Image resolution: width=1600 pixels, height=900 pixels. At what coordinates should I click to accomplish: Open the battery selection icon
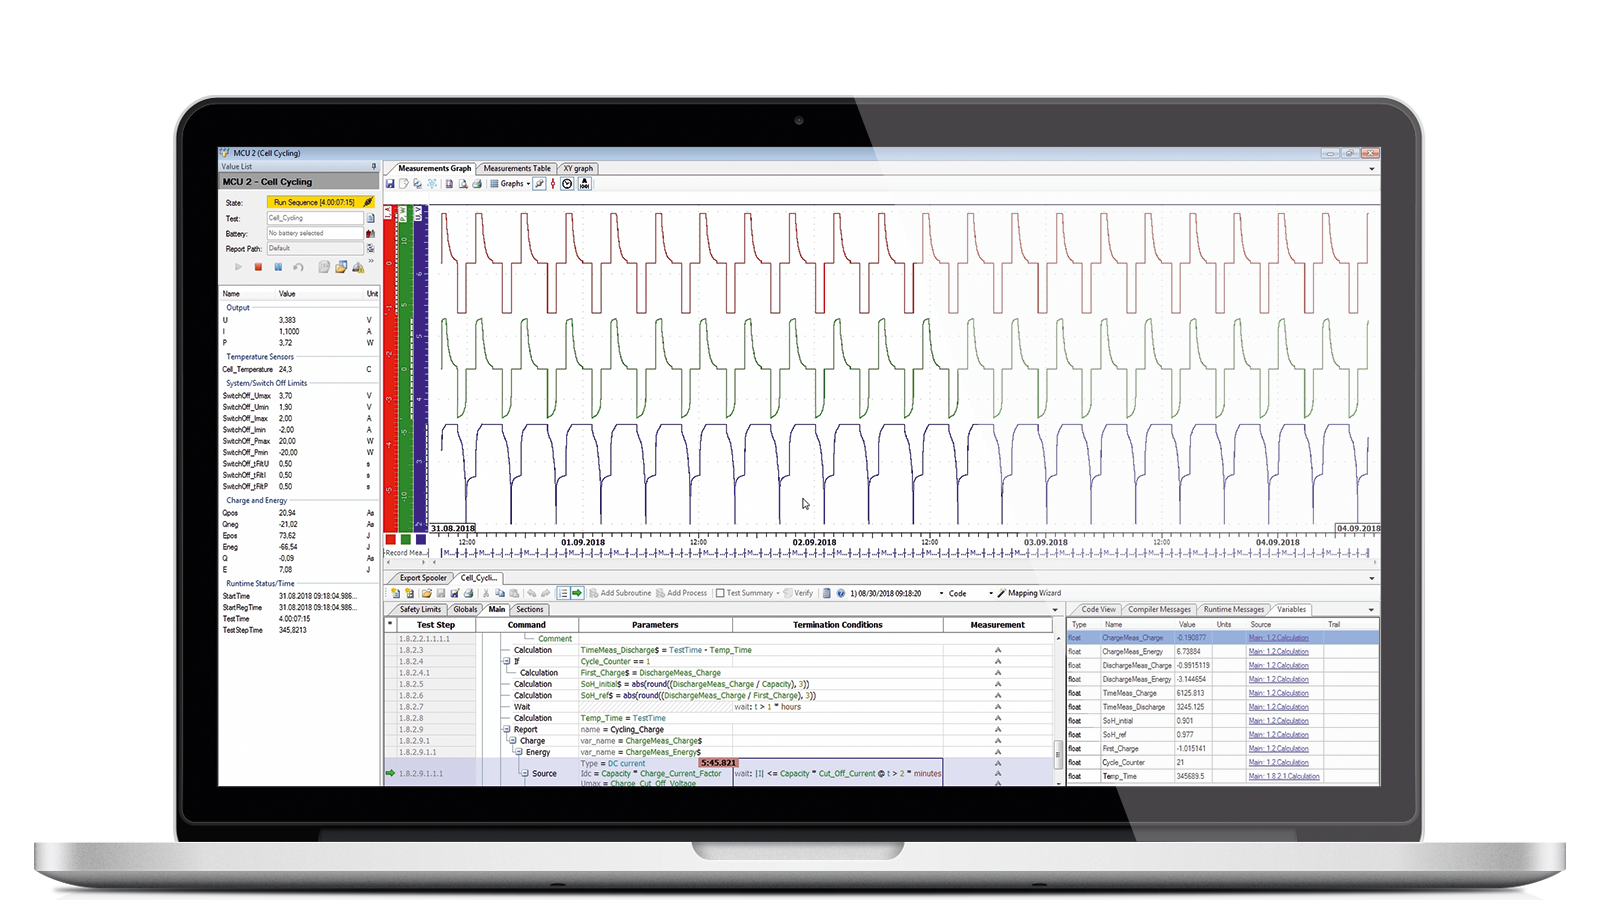click(x=370, y=233)
